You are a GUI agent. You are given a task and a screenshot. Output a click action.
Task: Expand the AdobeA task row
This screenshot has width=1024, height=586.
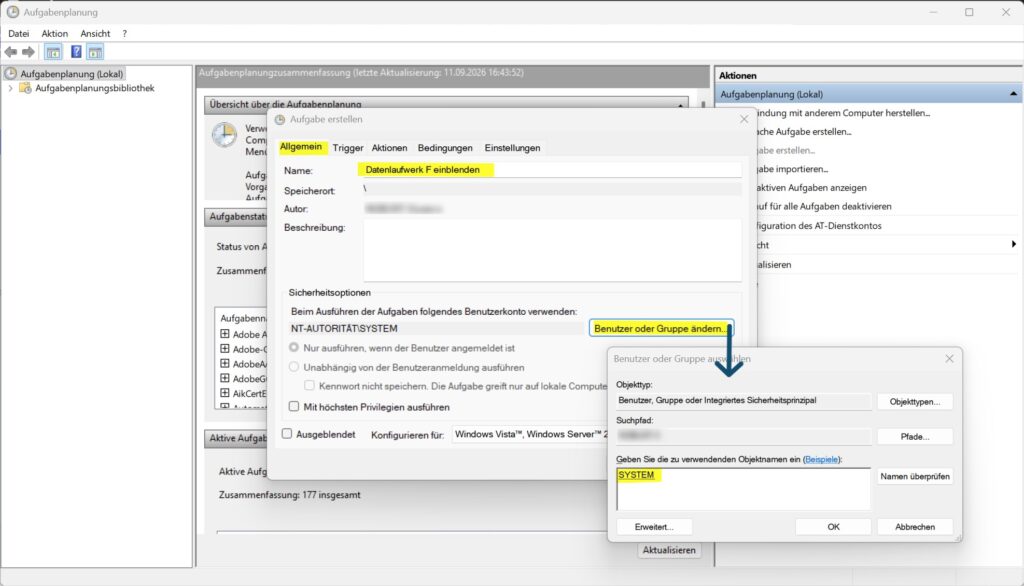coord(225,364)
